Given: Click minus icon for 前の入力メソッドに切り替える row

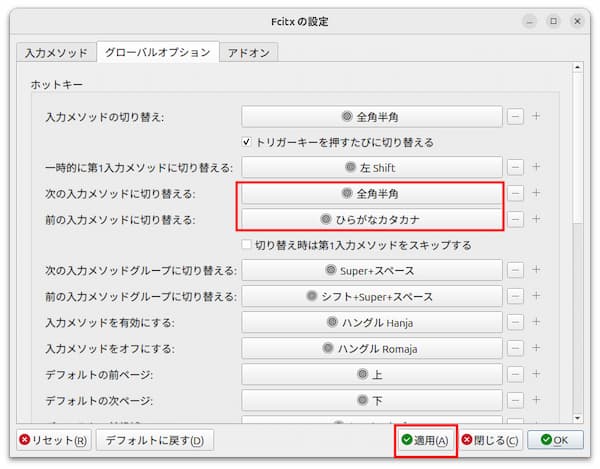Looking at the screenshot, I should click(x=515, y=219).
